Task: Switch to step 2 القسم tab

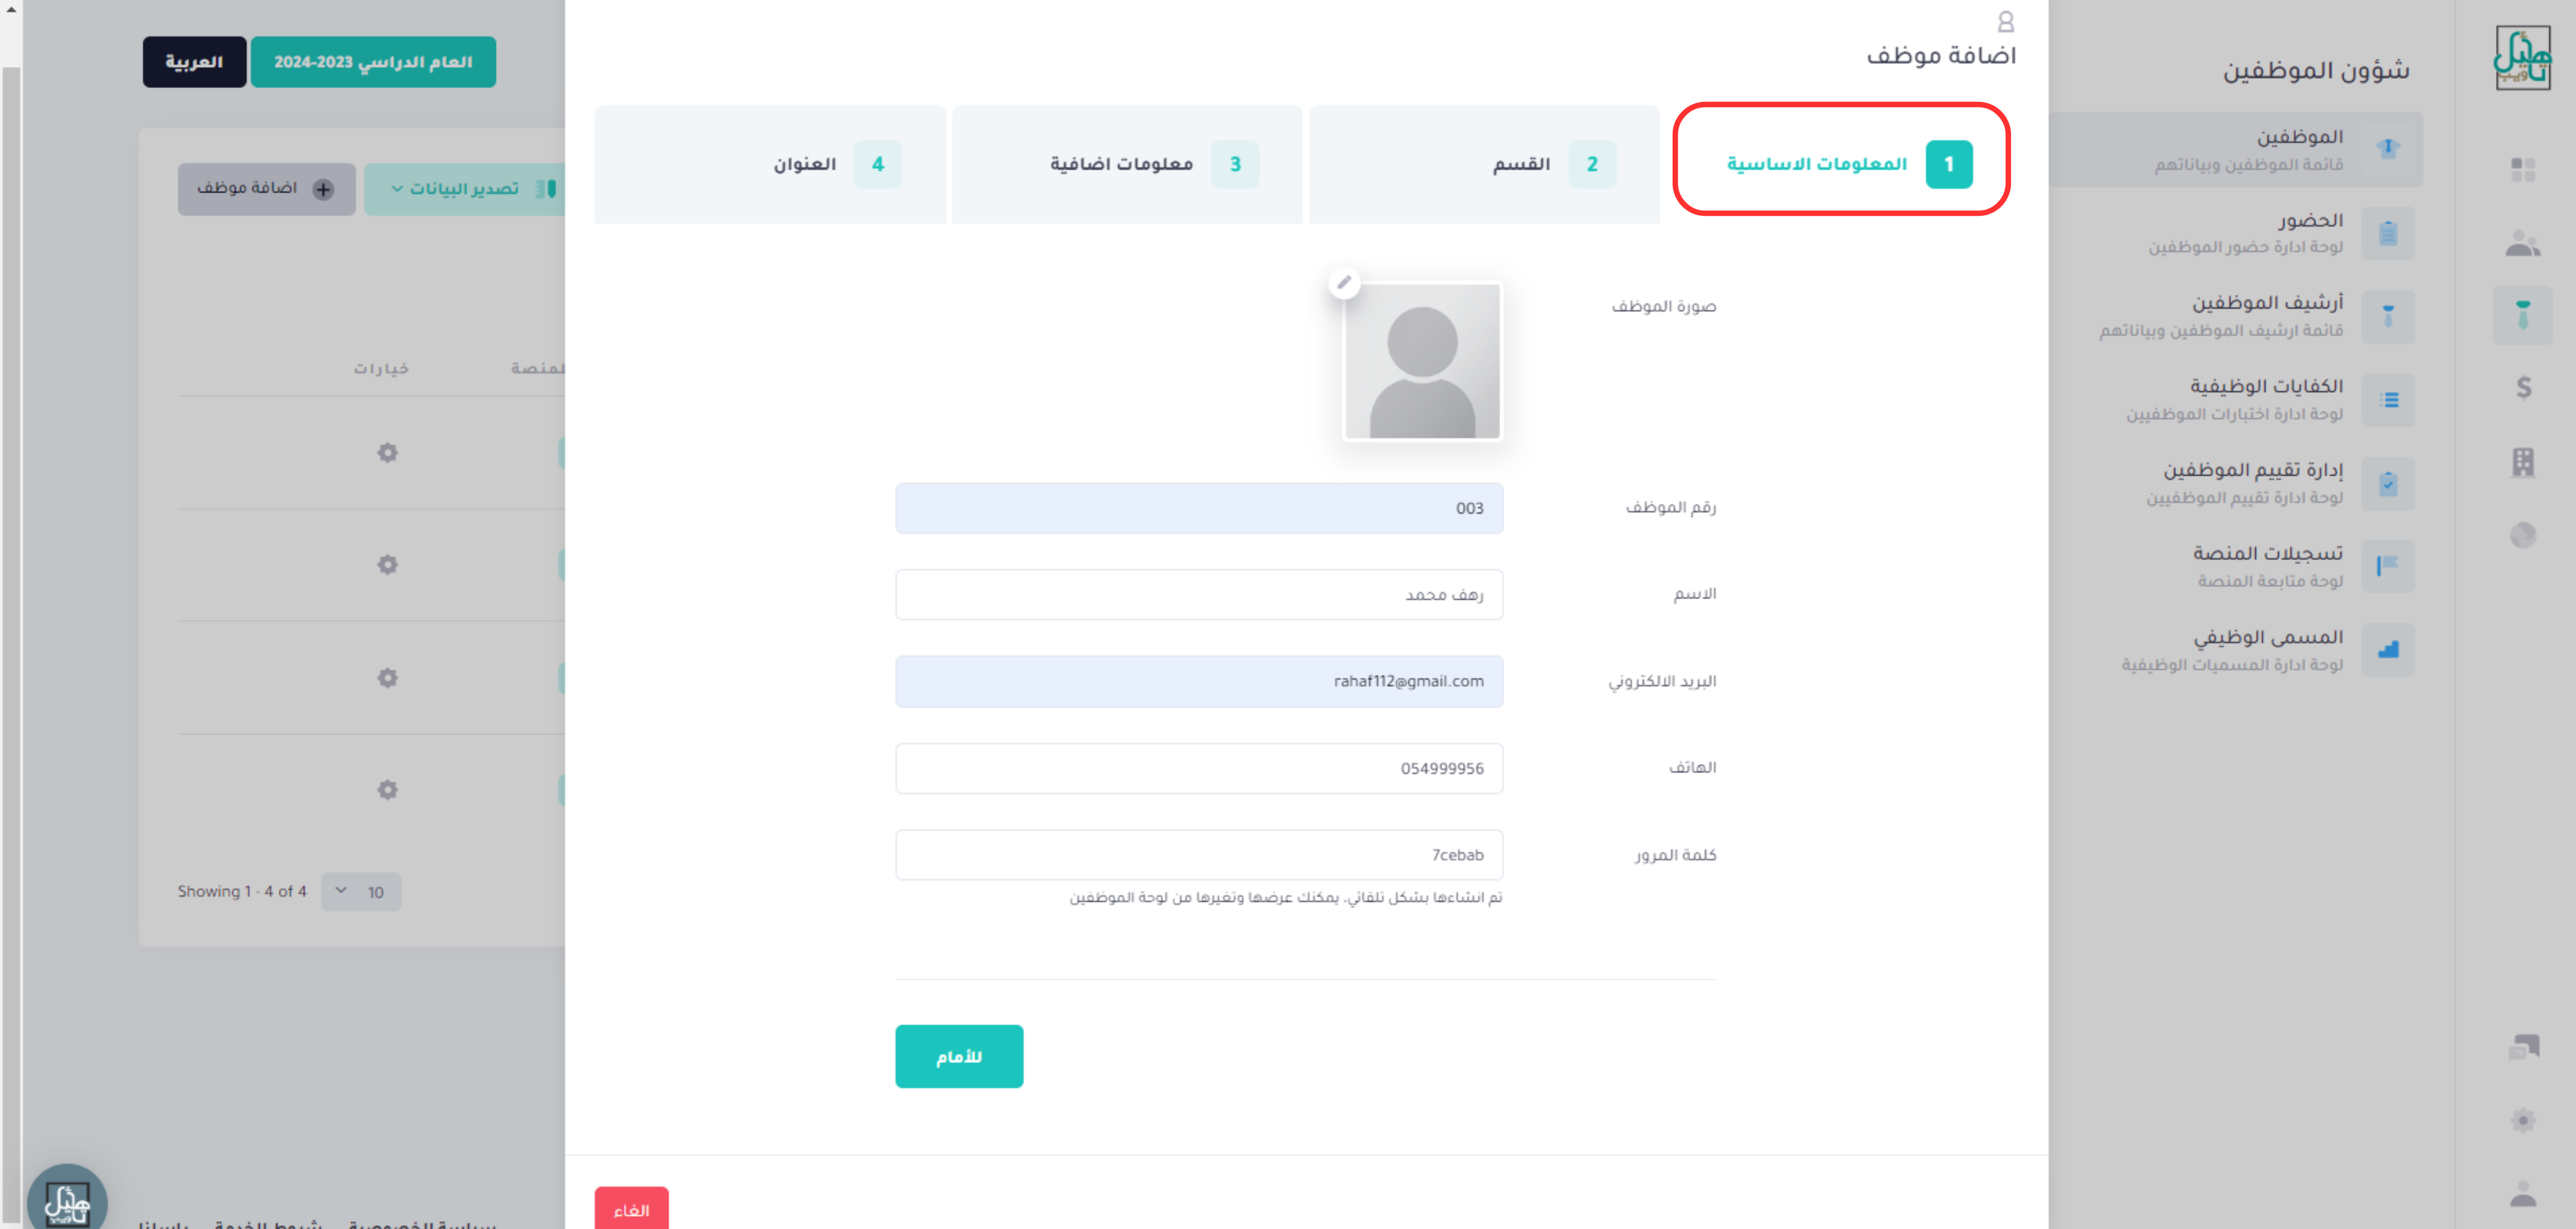Action: click(x=1484, y=164)
